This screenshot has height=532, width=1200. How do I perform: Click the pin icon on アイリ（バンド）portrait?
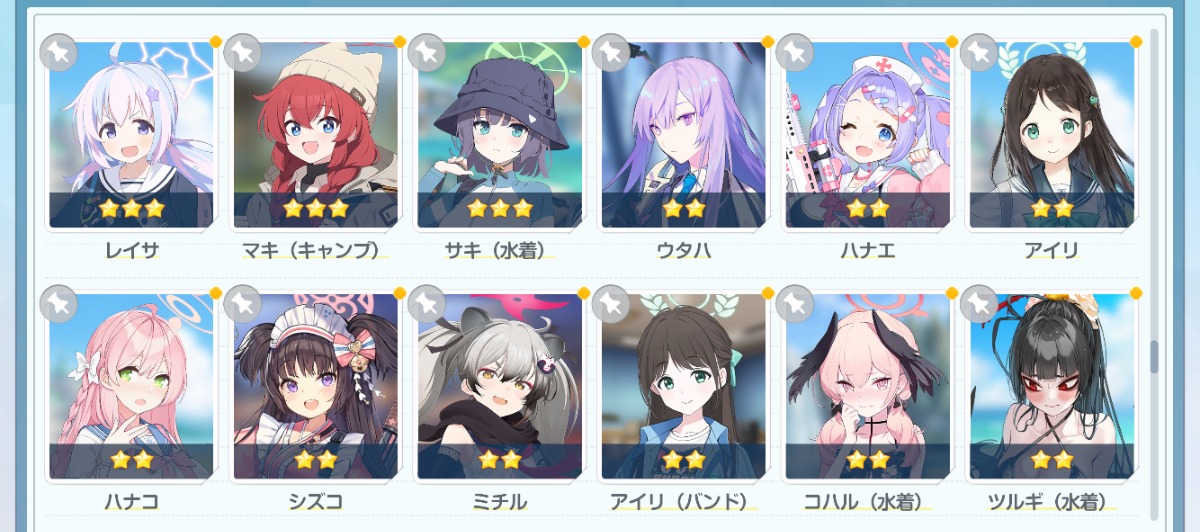point(610,304)
